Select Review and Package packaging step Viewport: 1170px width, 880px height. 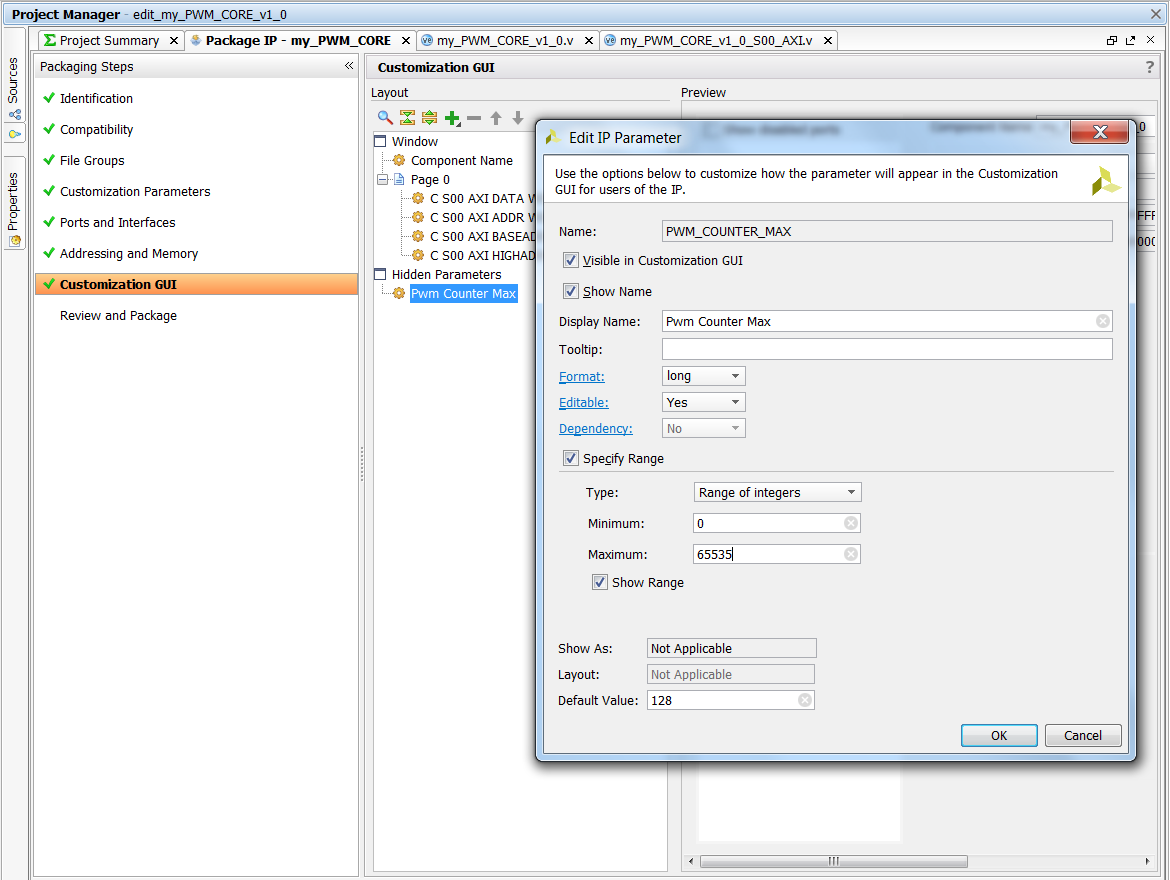(x=118, y=316)
